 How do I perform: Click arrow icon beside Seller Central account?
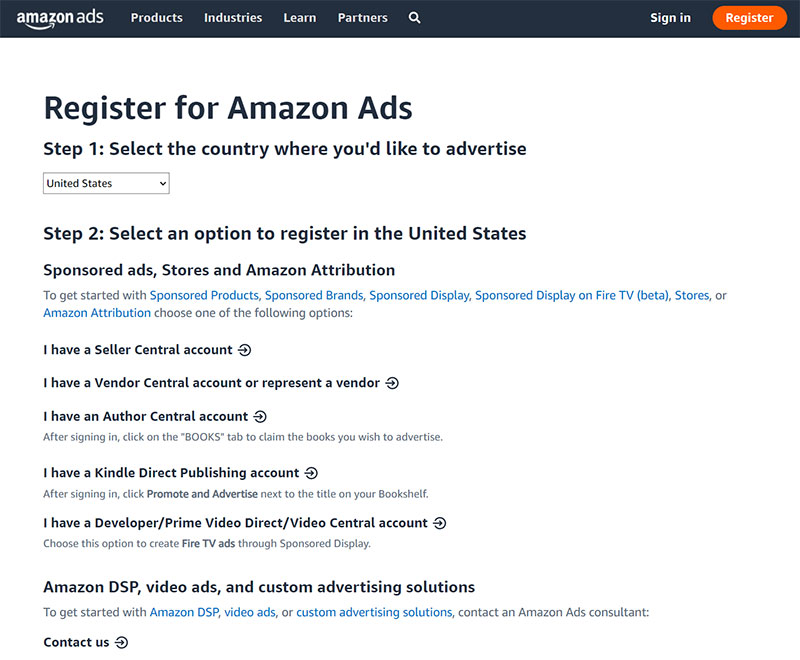click(245, 350)
